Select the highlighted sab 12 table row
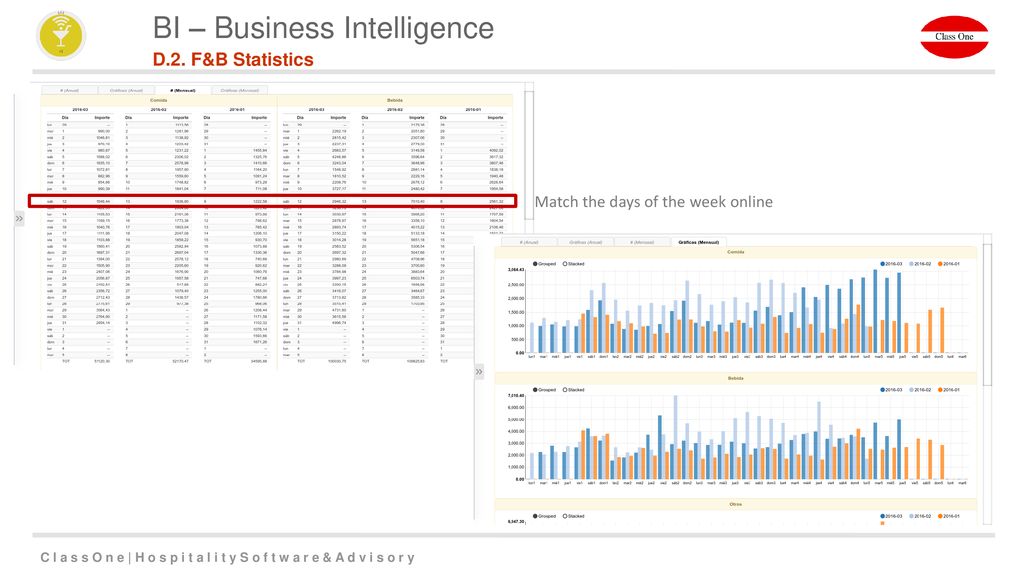This screenshot has width=1024, height=576. [x=272, y=201]
